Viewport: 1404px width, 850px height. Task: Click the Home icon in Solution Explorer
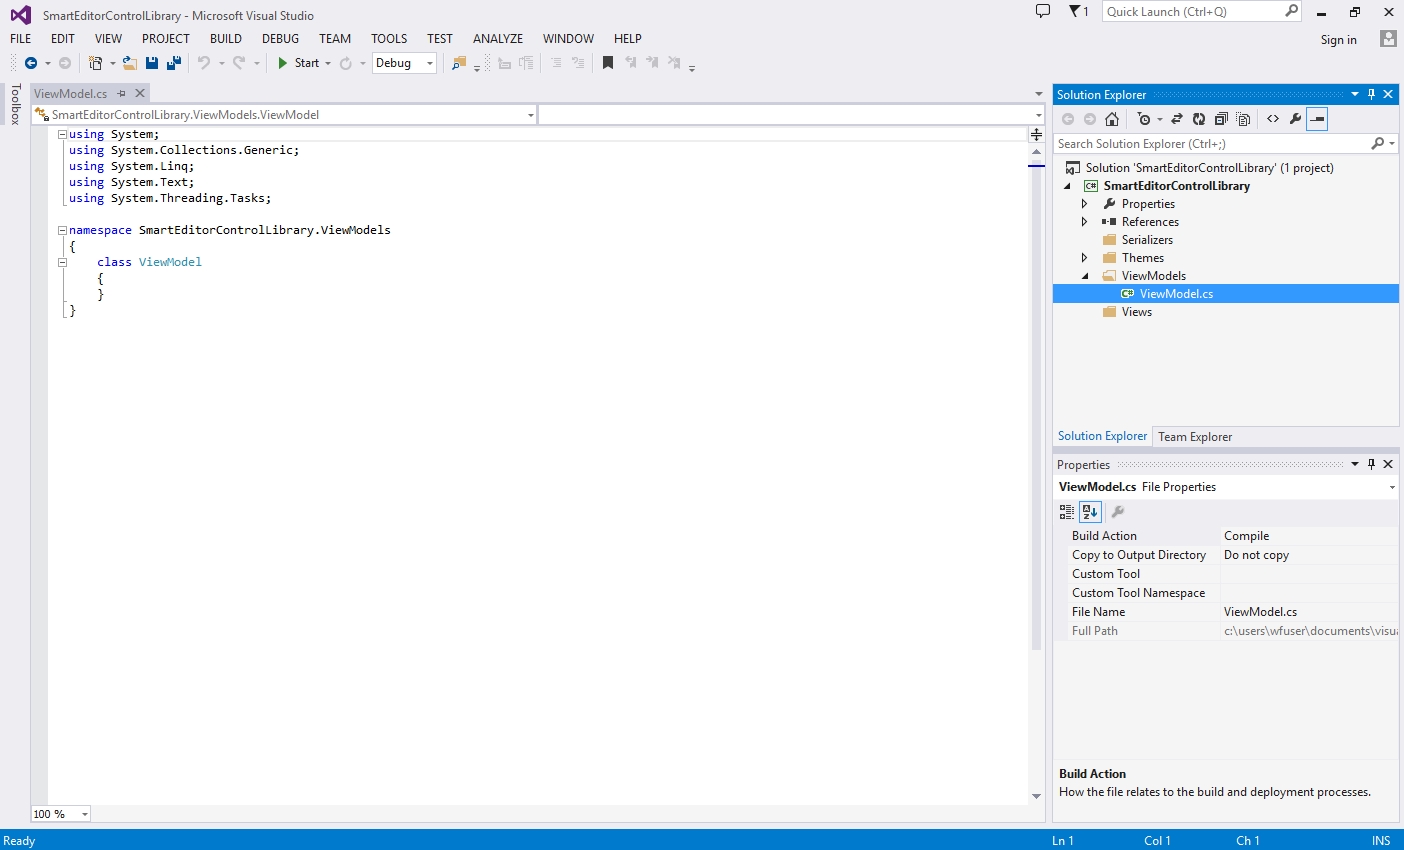point(1111,119)
